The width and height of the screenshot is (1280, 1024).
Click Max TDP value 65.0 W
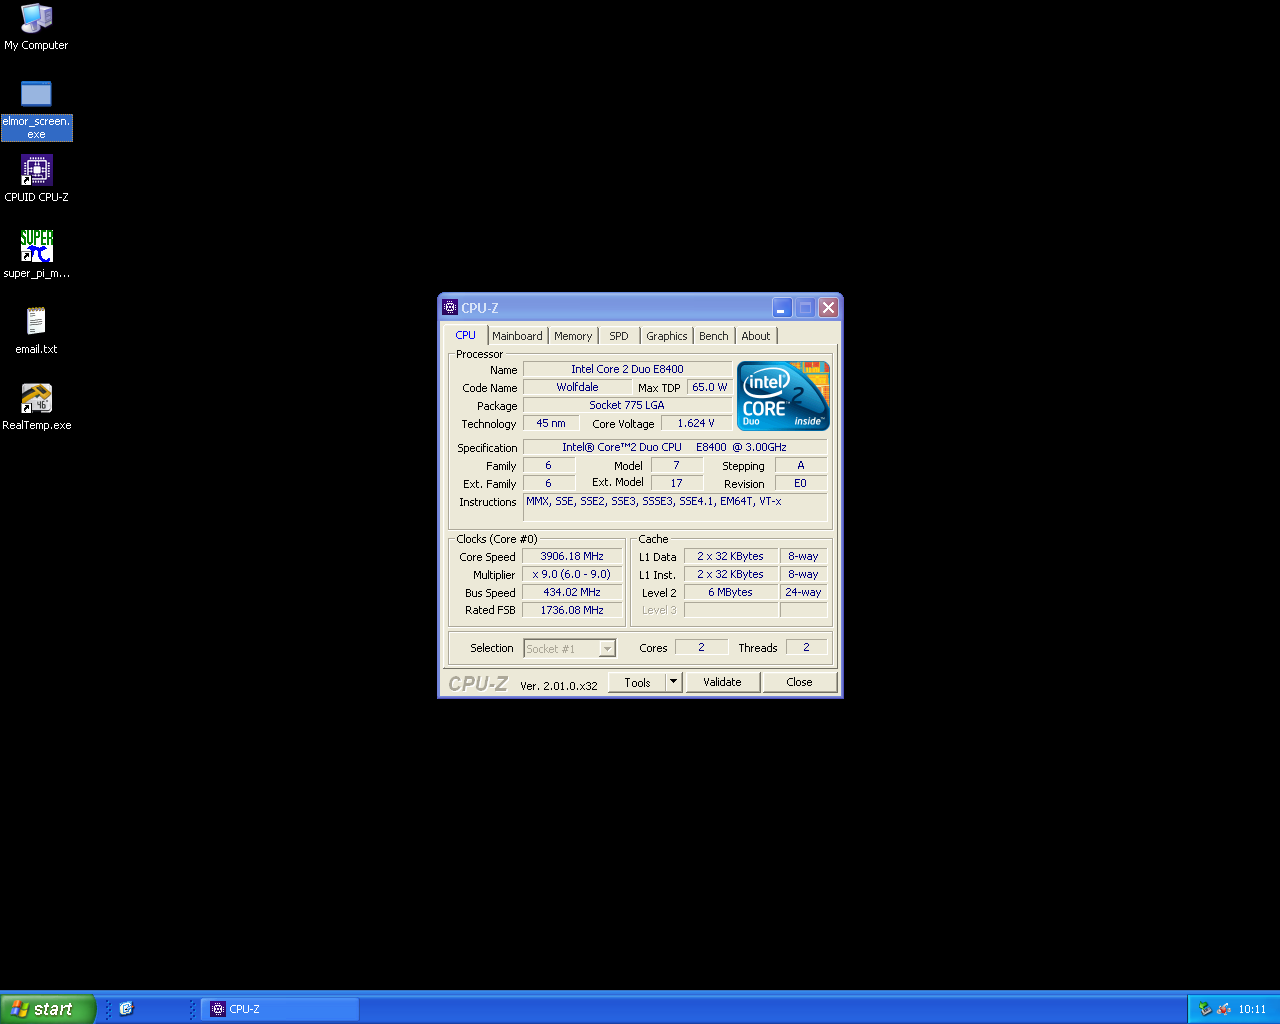click(x=709, y=387)
